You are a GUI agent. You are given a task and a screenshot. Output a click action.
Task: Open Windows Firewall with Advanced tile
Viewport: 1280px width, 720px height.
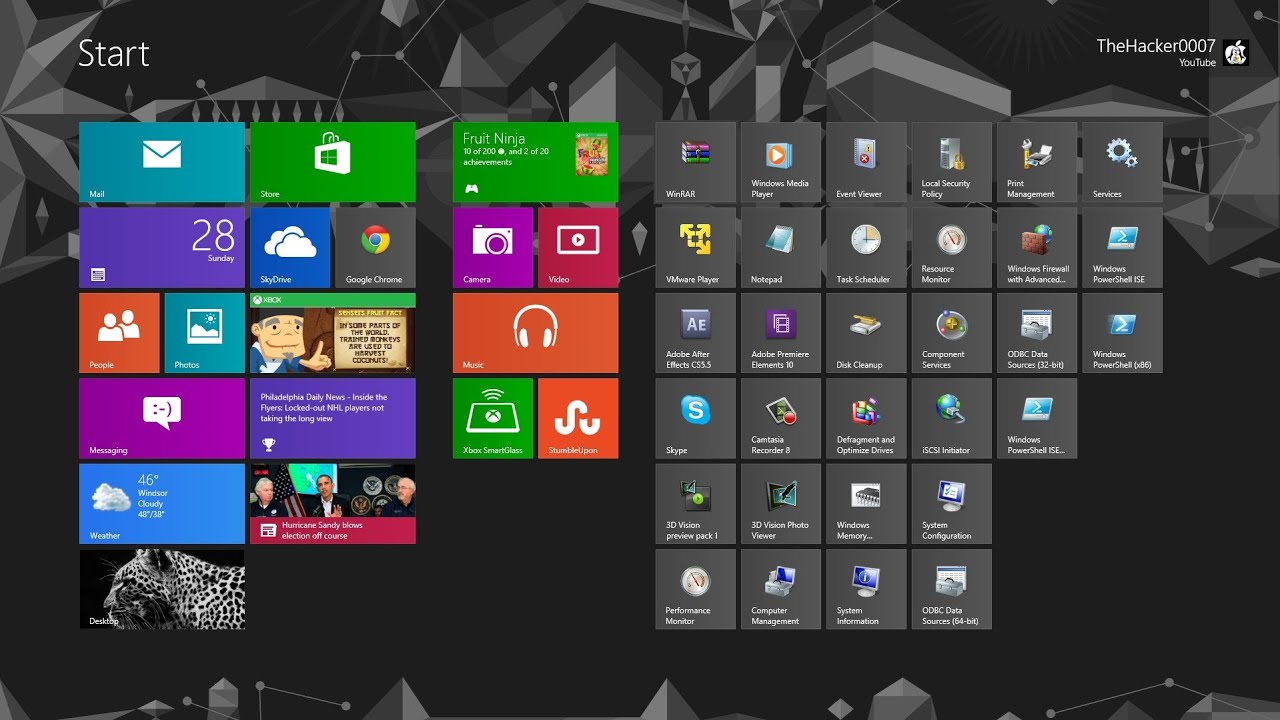point(1037,248)
